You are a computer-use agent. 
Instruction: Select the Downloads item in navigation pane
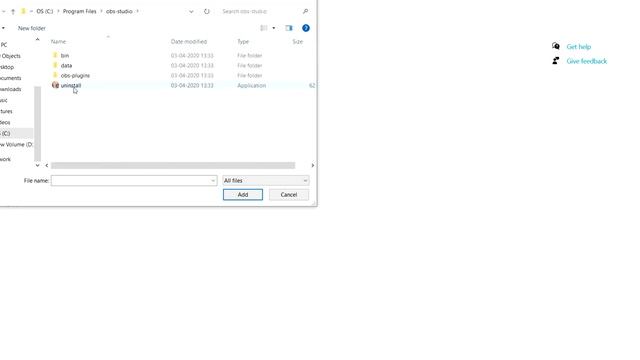11,89
